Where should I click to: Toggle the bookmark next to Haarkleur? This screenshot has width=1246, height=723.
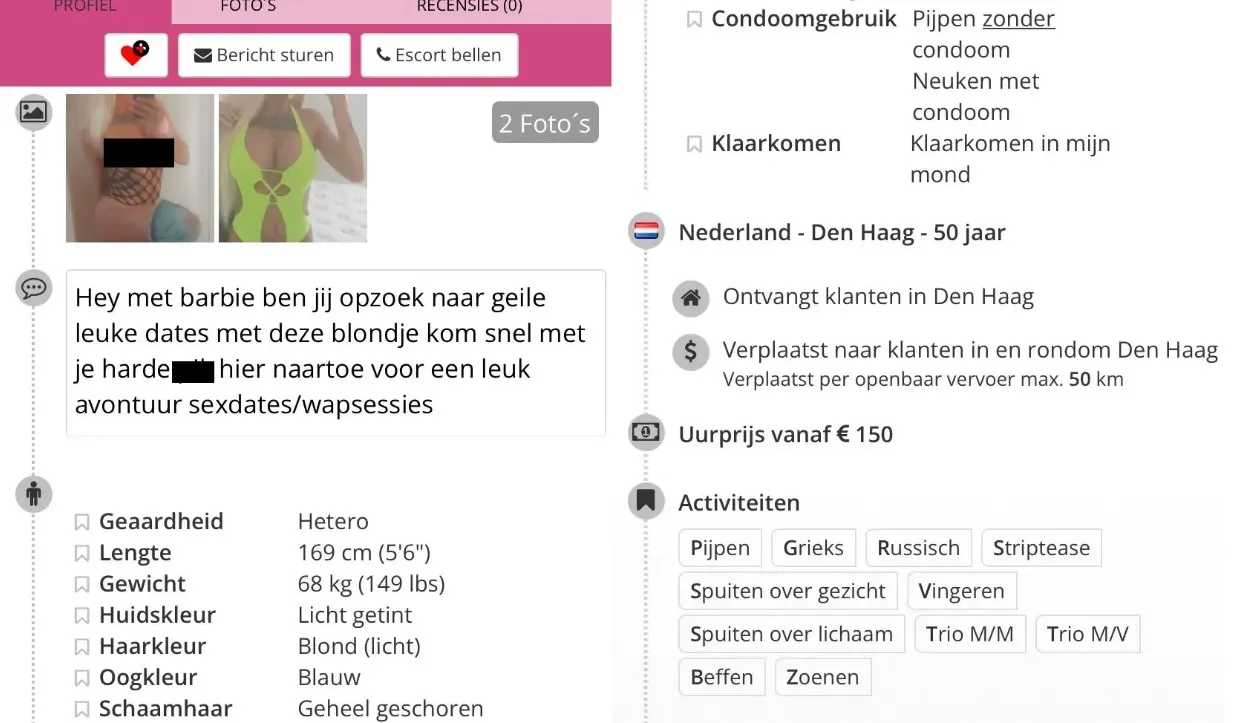click(x=82, y=647)
